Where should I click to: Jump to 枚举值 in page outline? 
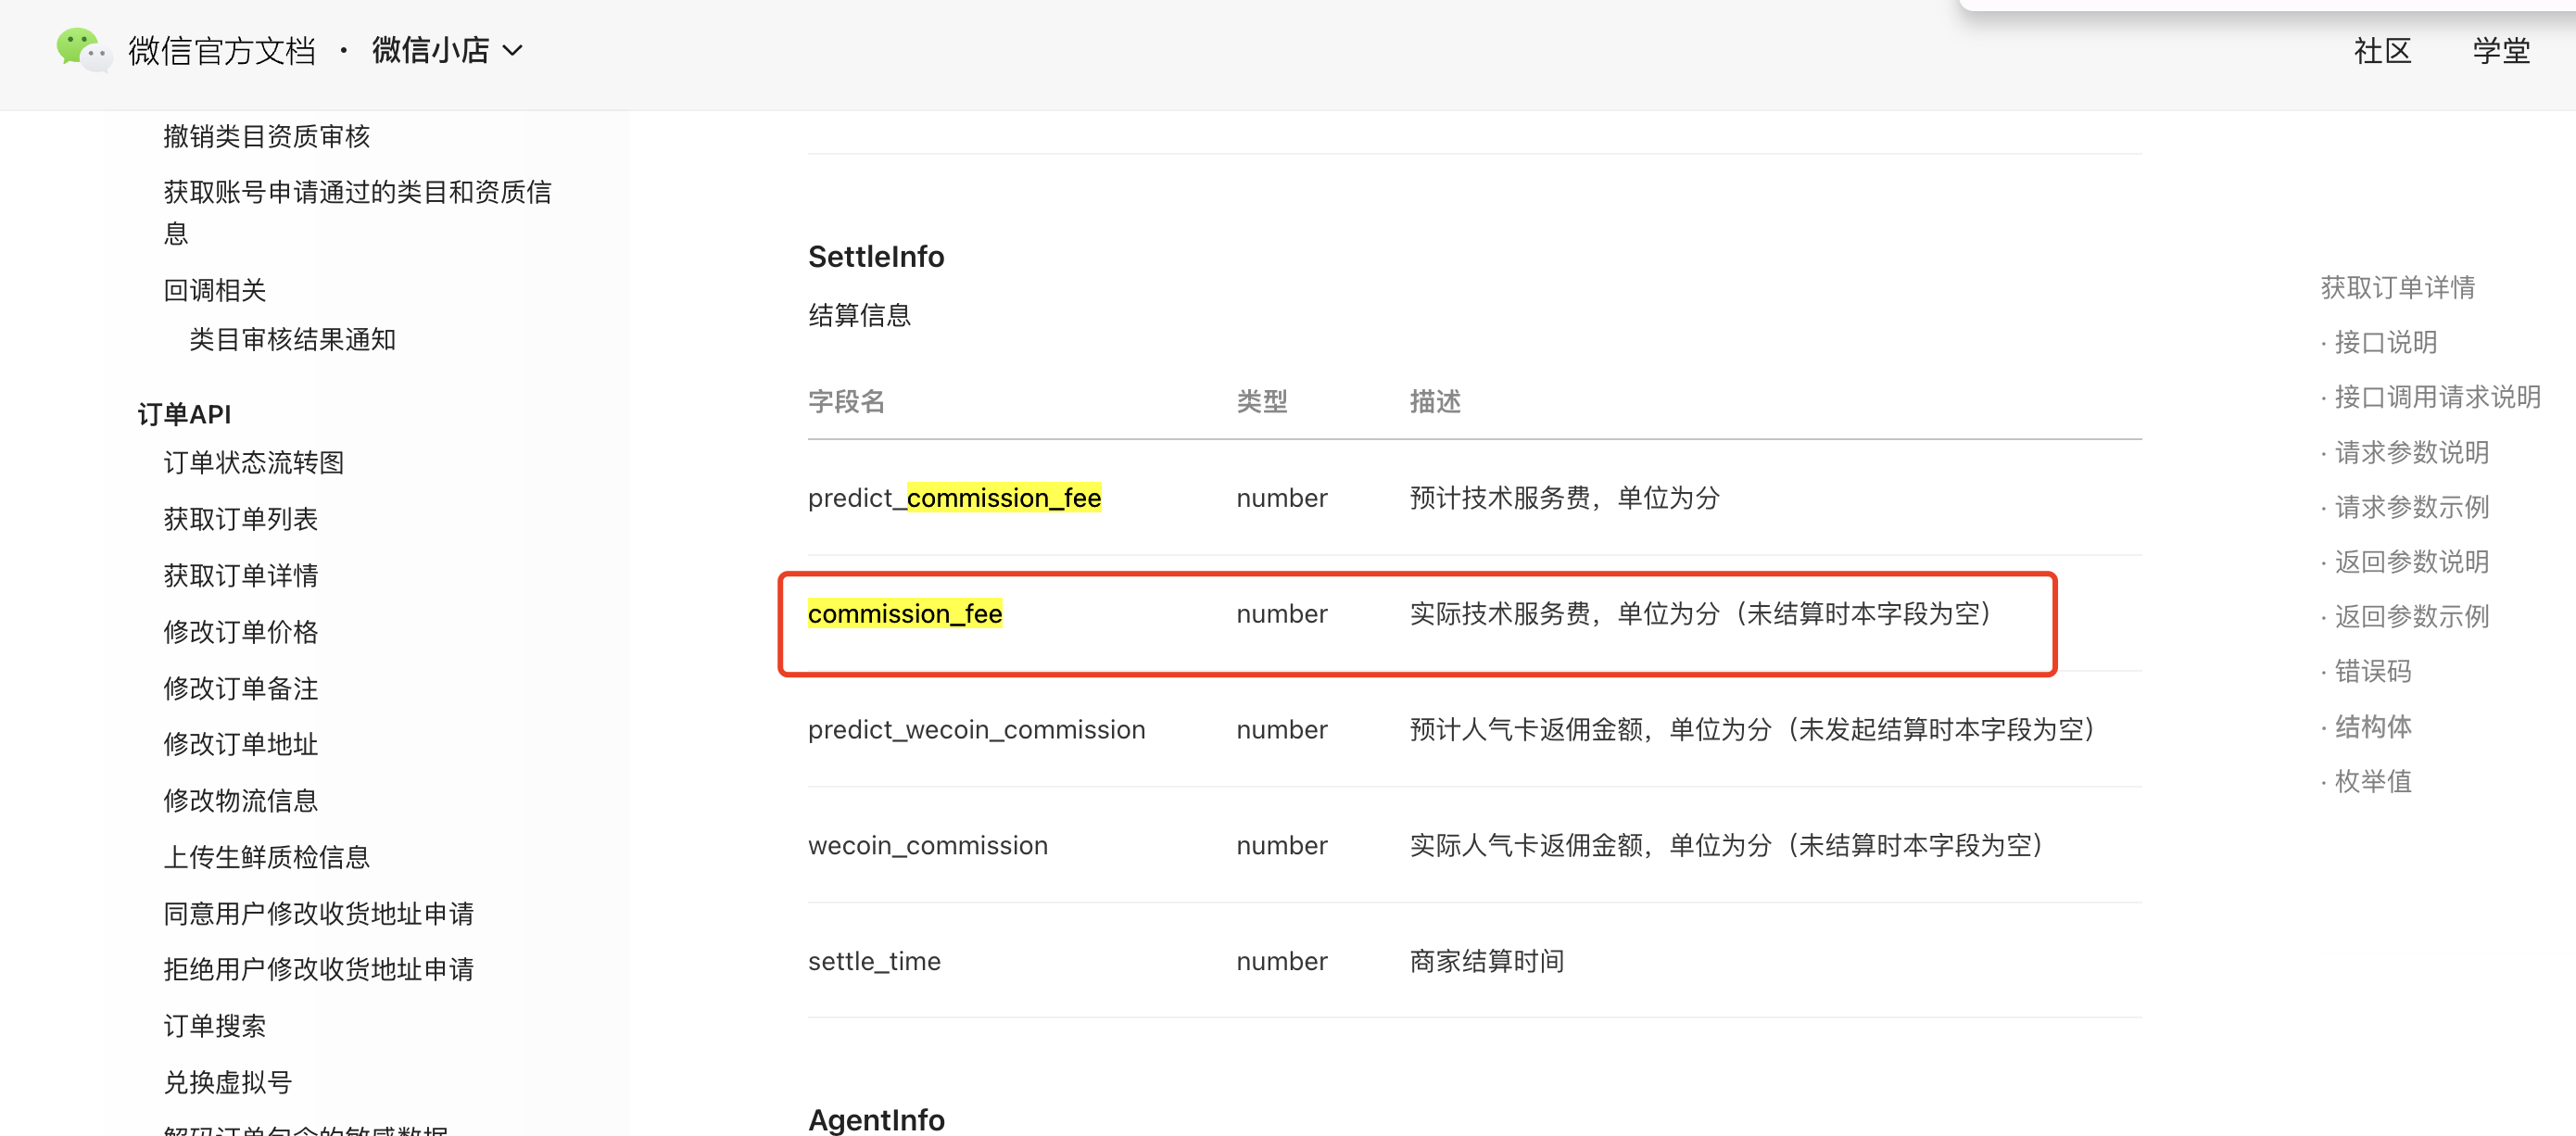point(2371,781)
